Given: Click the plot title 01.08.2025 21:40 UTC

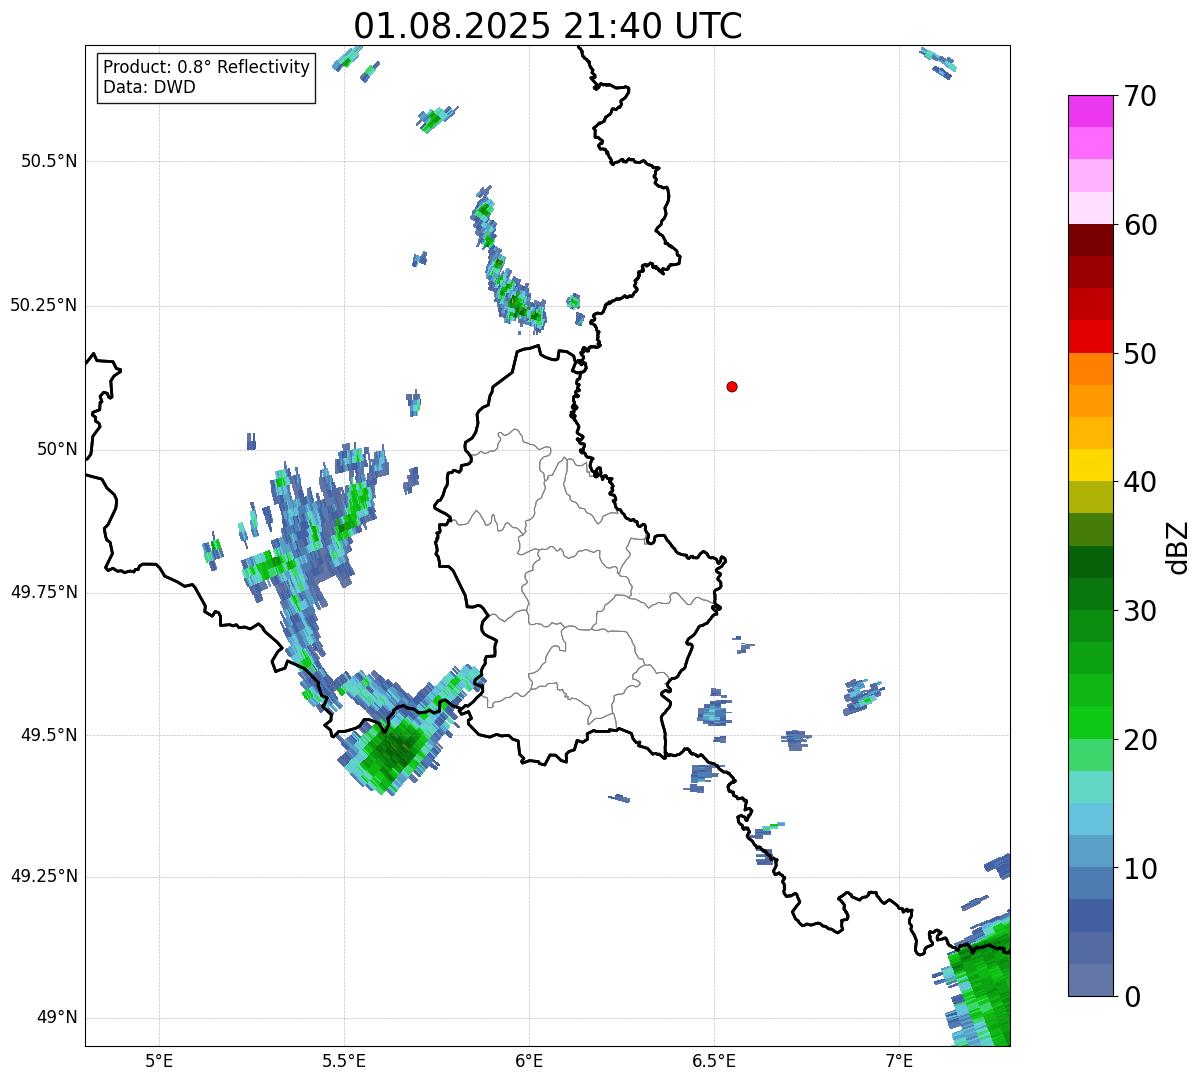Looking at the screenshot, I should (x=548, y=26).
